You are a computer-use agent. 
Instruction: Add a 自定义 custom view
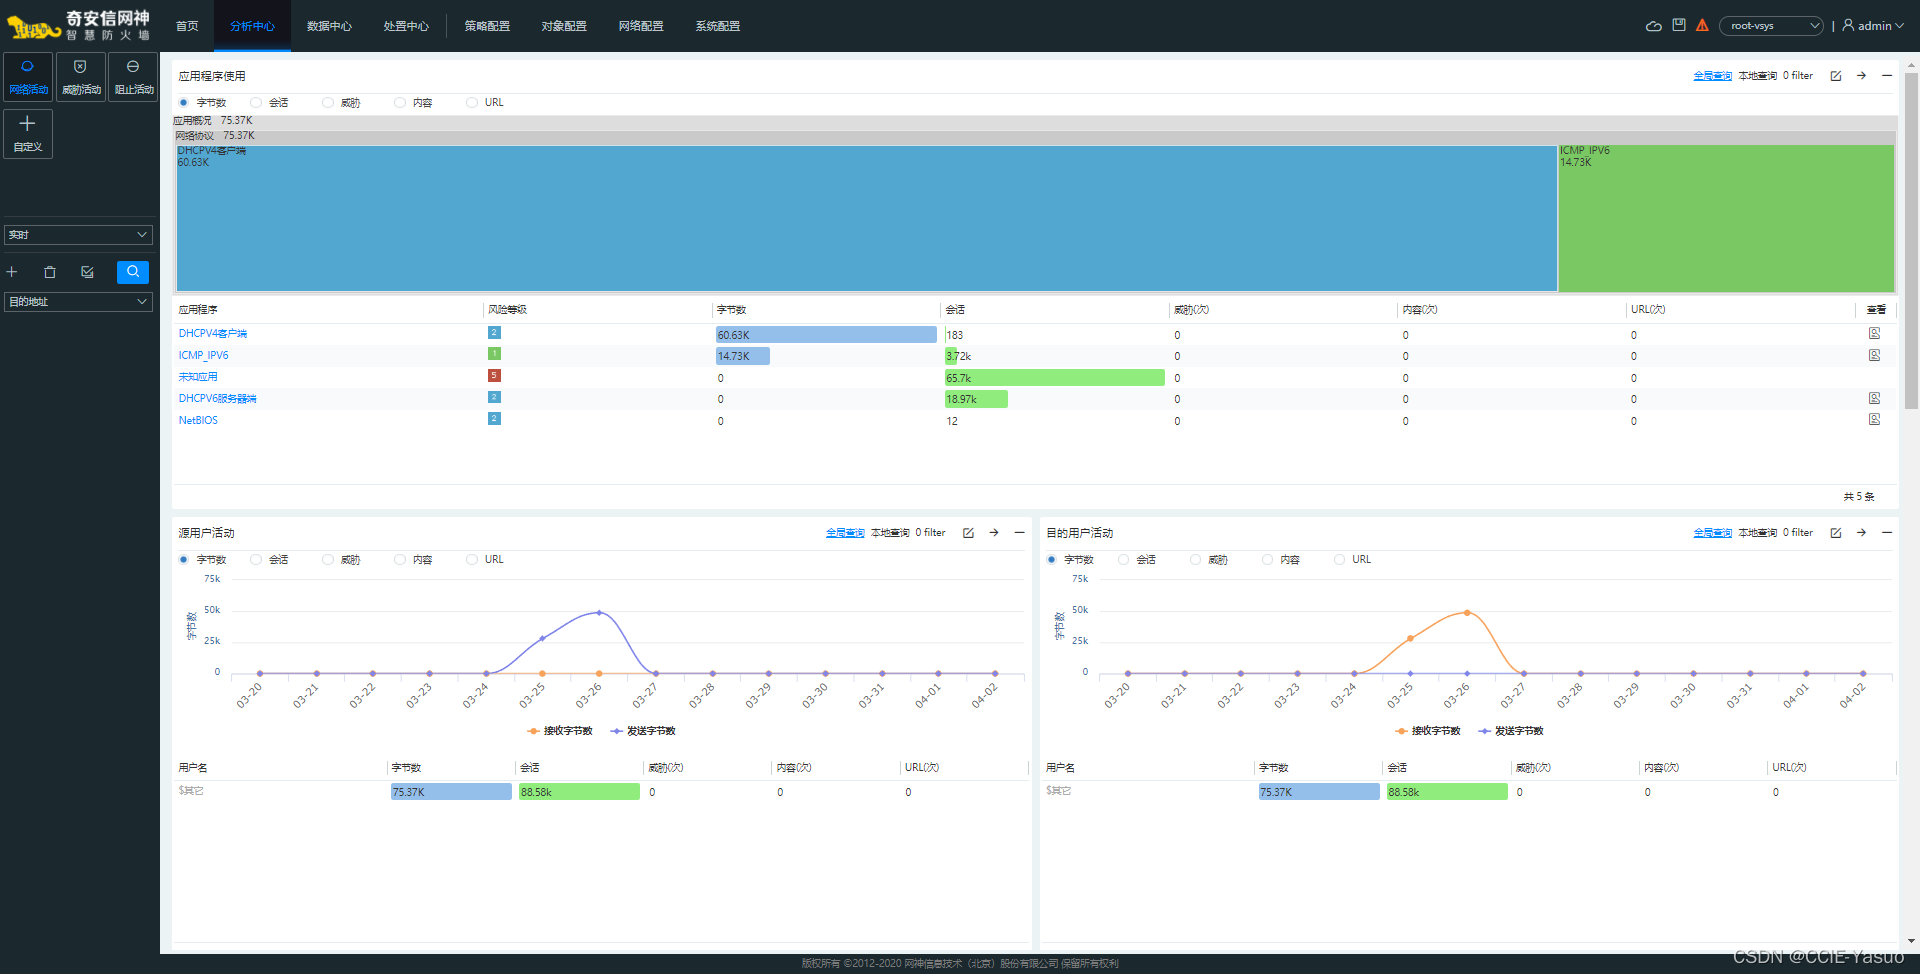(x=28, y=133)
